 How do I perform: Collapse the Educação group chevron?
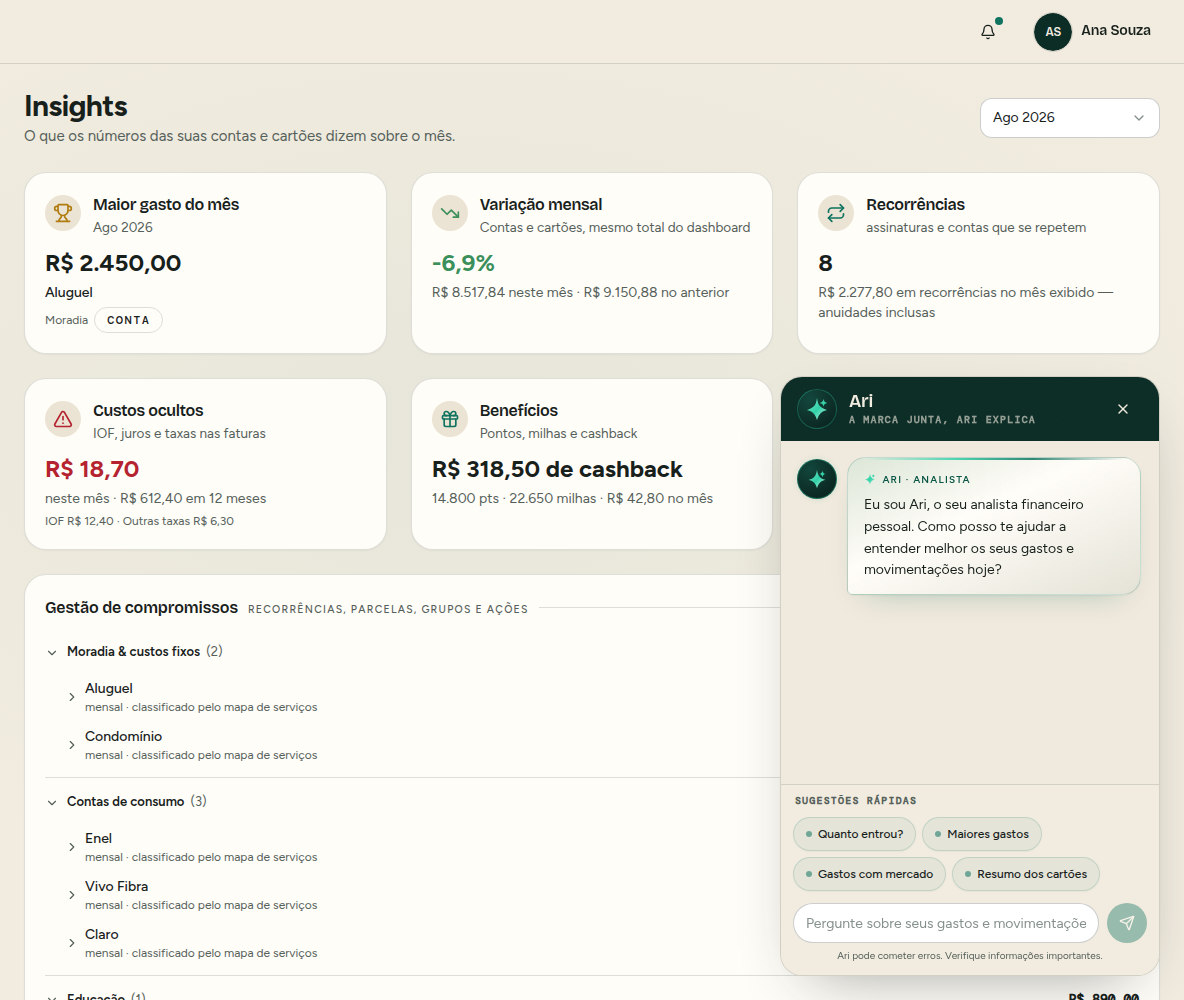52,997
